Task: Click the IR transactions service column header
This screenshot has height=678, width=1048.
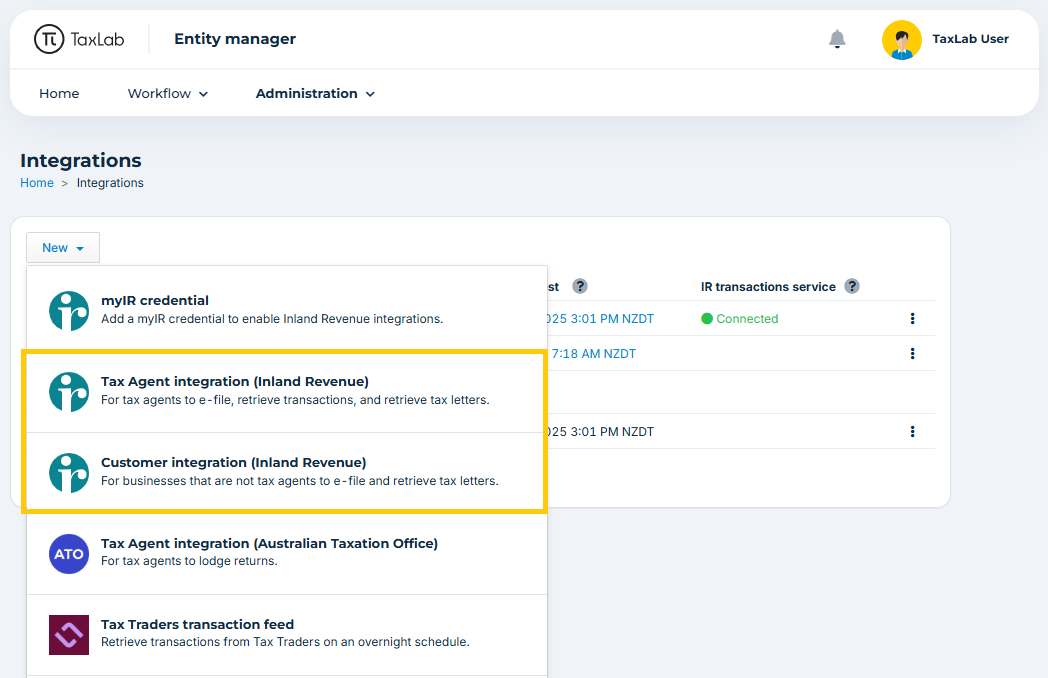Action: coord(768,287)
